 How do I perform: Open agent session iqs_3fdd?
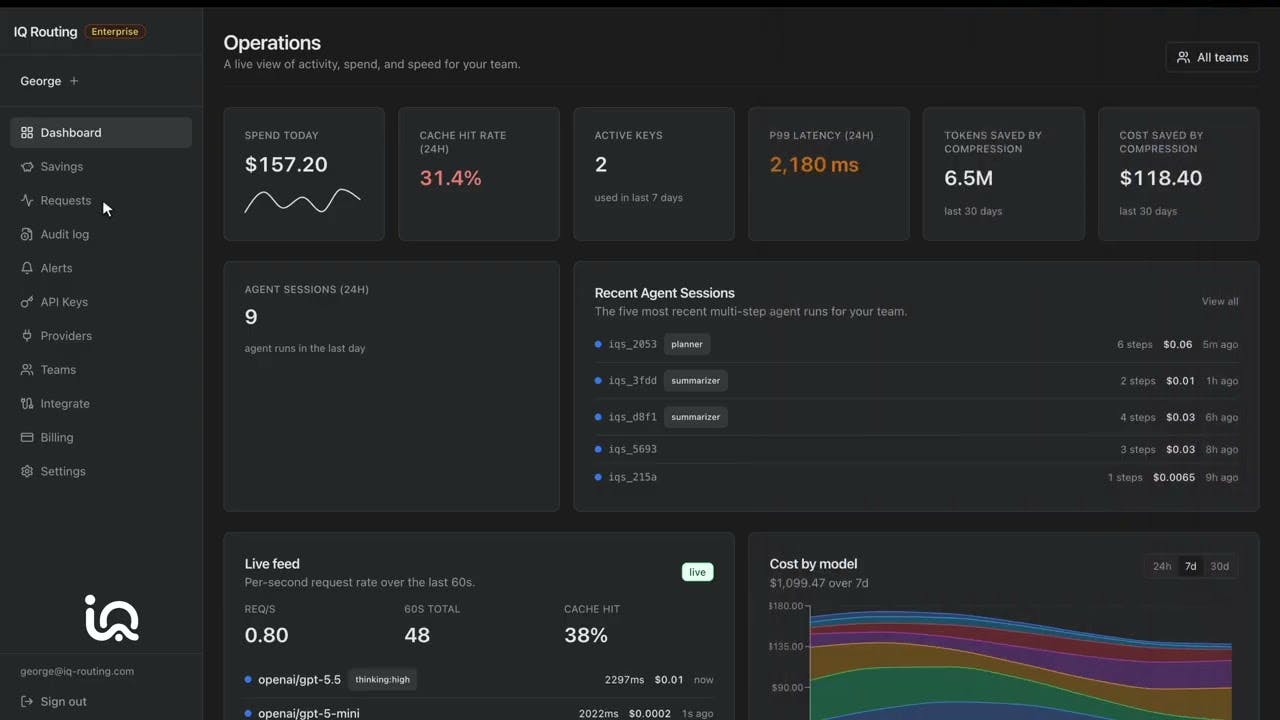click(916, 381)
